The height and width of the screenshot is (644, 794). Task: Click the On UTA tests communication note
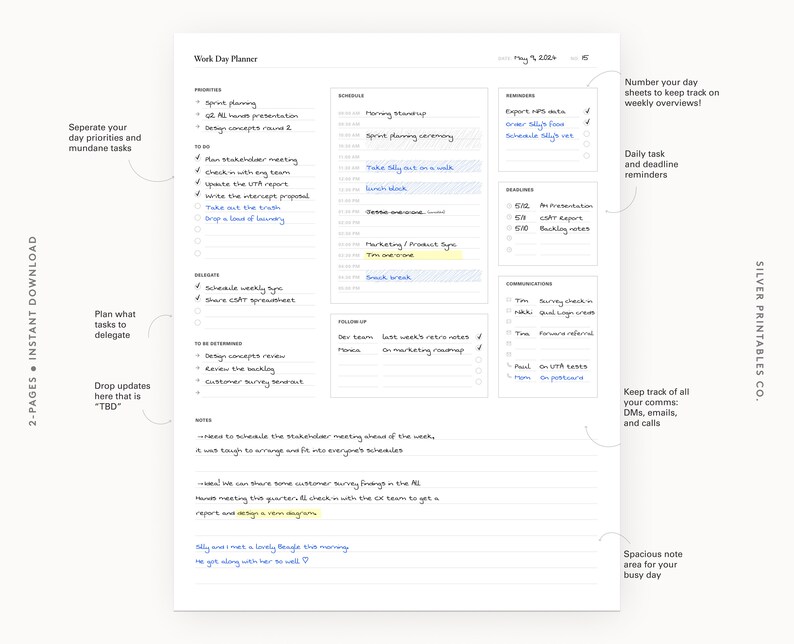563,366
